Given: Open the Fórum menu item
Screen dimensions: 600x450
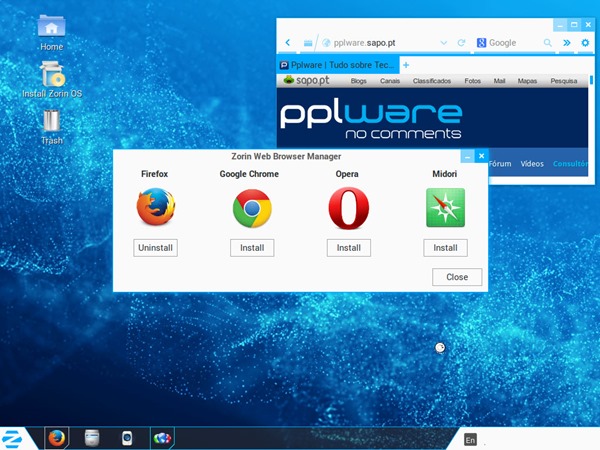Looking at the screenshot, I should (500, 164).
